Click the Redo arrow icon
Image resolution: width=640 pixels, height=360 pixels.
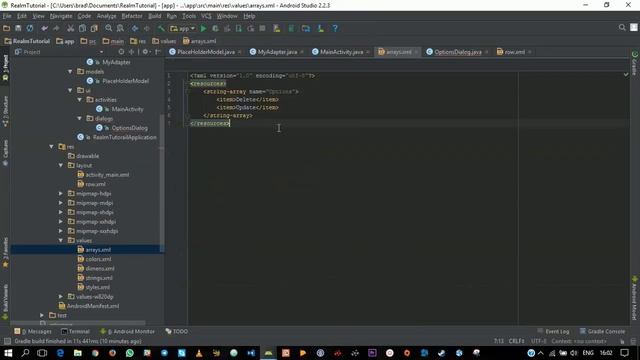(x=56, y=29)
